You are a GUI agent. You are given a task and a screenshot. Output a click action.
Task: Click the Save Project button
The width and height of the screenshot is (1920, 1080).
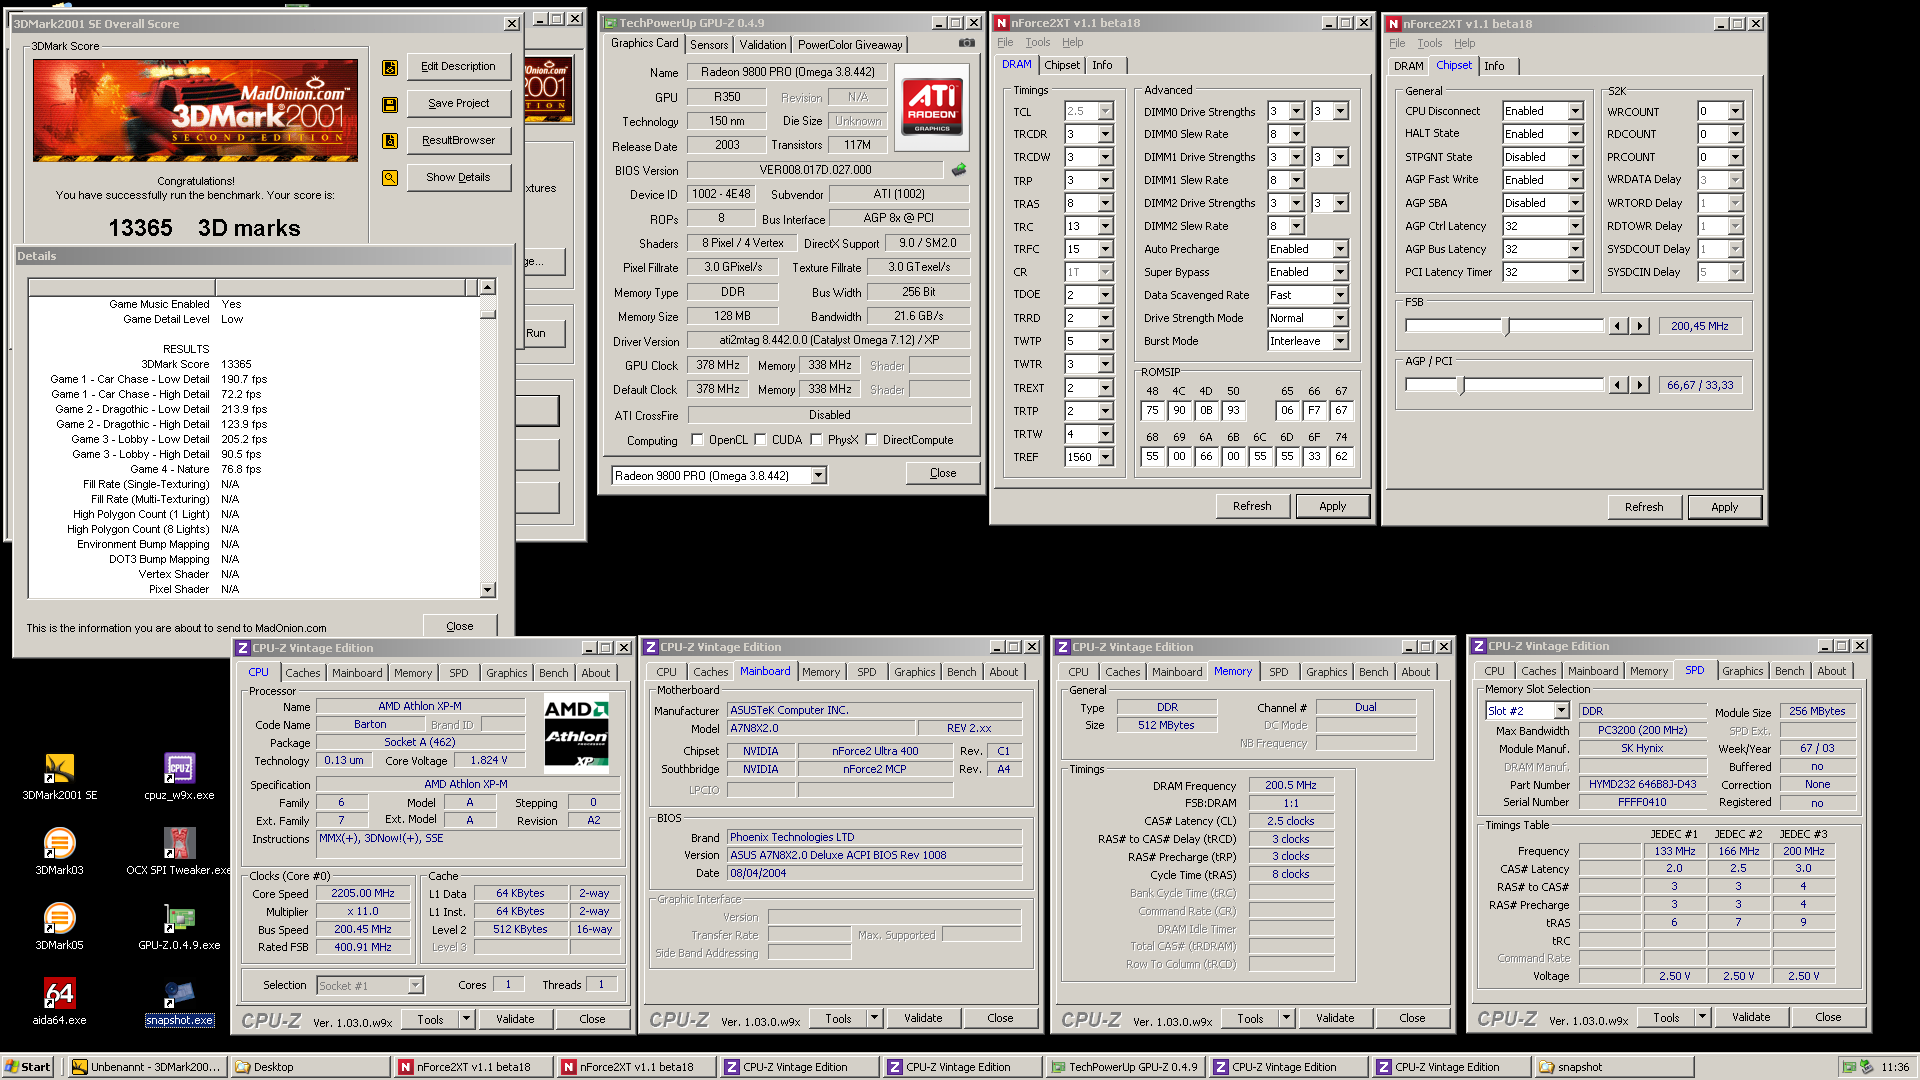point(459,103)
